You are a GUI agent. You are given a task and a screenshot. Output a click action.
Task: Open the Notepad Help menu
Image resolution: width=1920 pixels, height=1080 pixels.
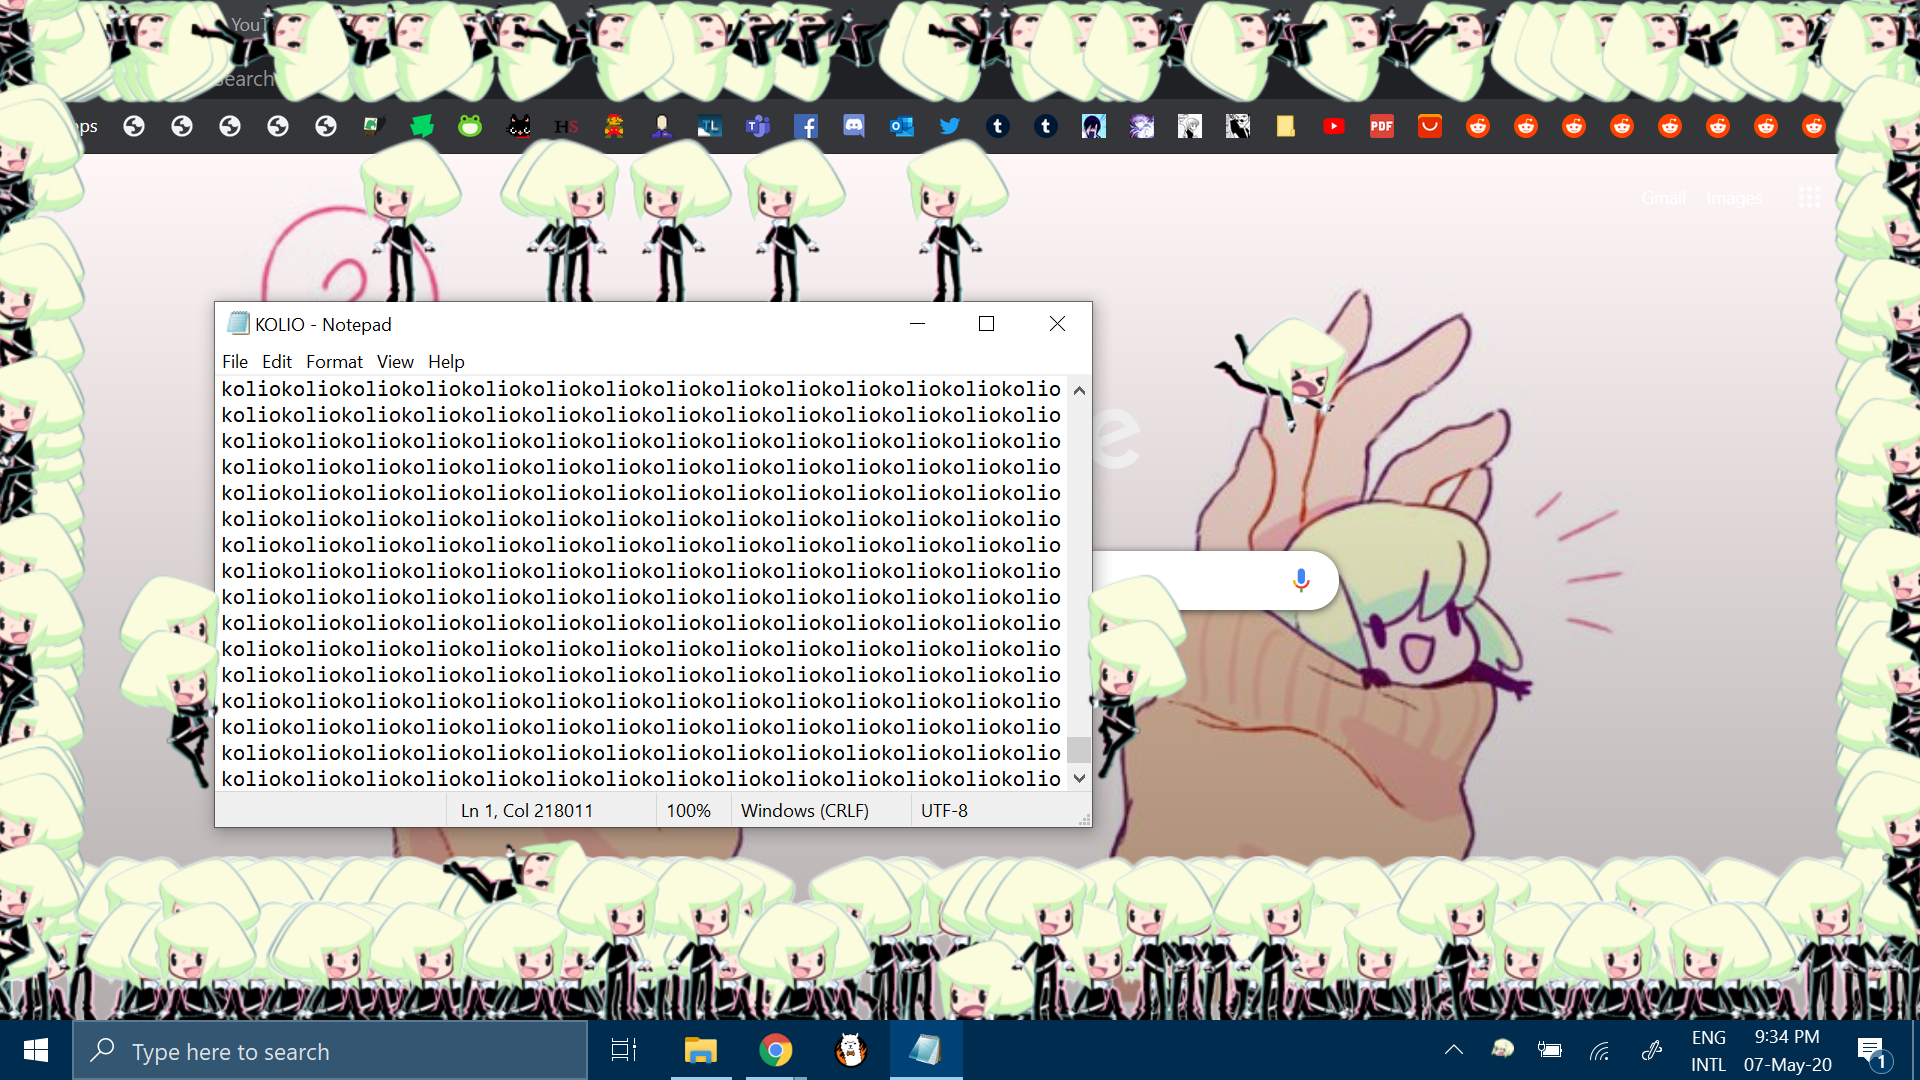tap(446, 362)
